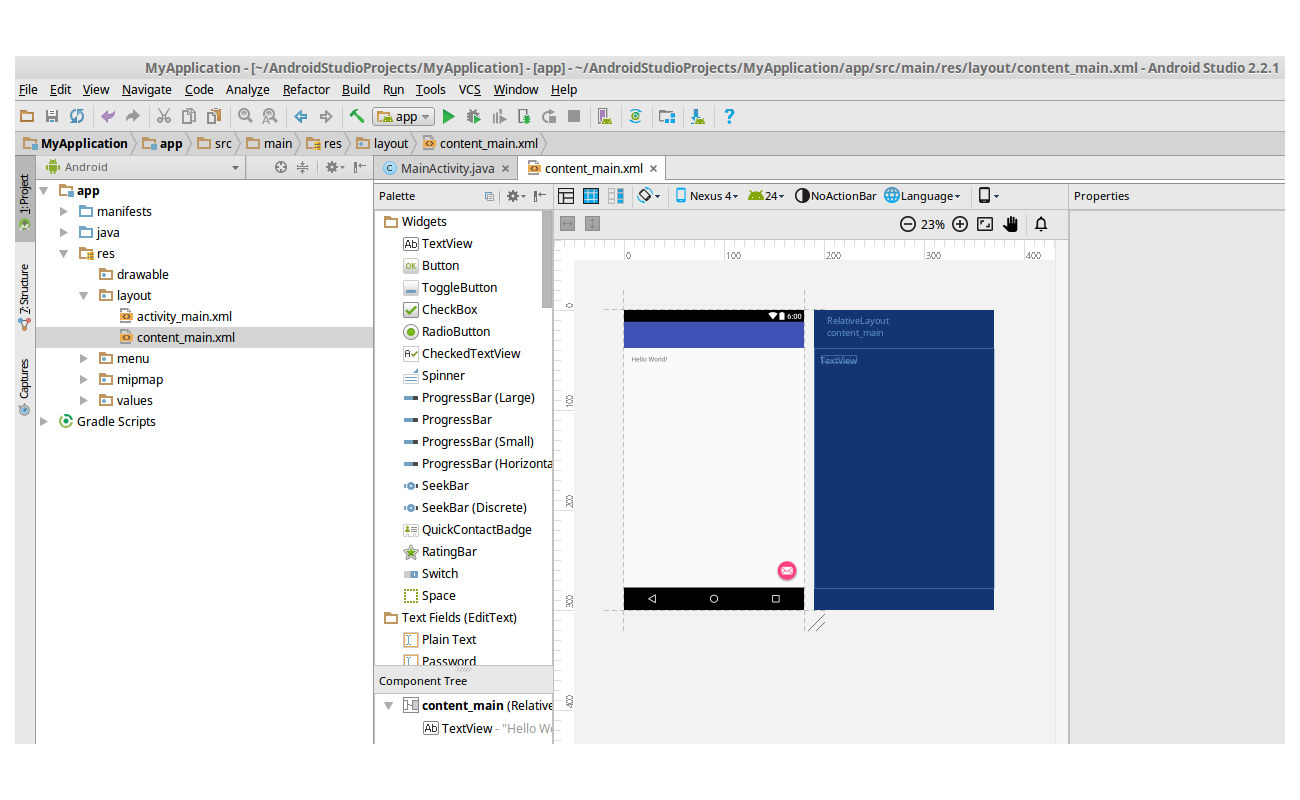Click the Find magnifier icon
Image resolution: width=1300 pixels, height=800 pixels.
[244, 116]
